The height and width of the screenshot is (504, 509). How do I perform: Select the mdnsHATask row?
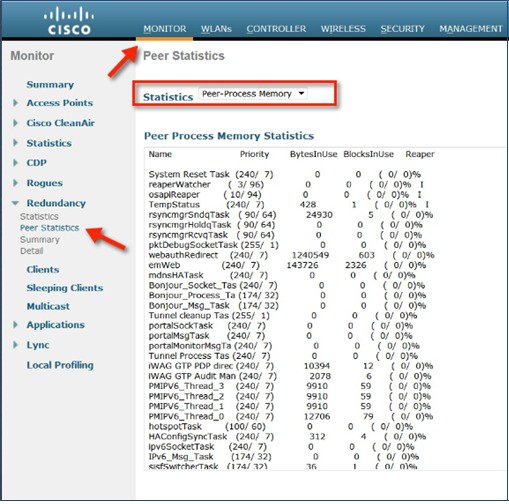pyautogui.click(x=282, y=275)
